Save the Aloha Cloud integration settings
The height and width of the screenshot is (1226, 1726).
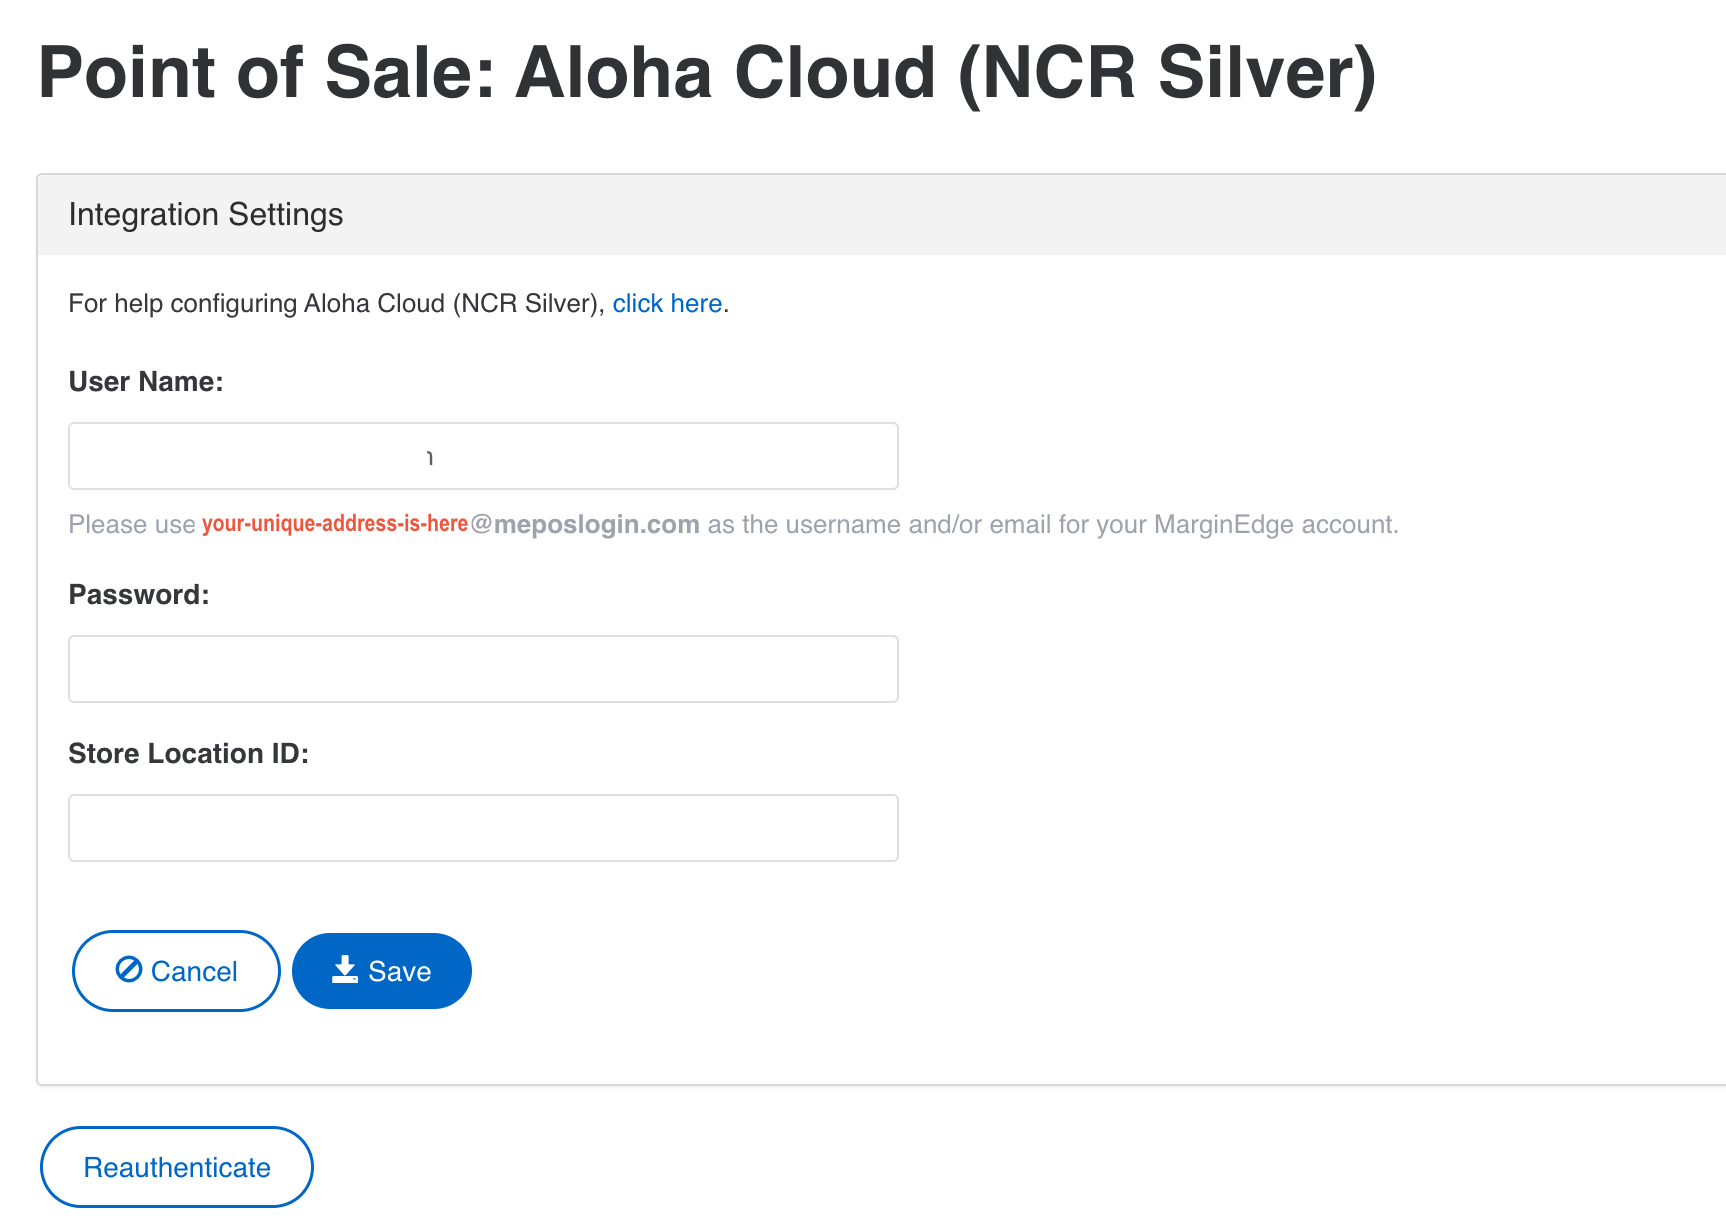click(382, 971)
